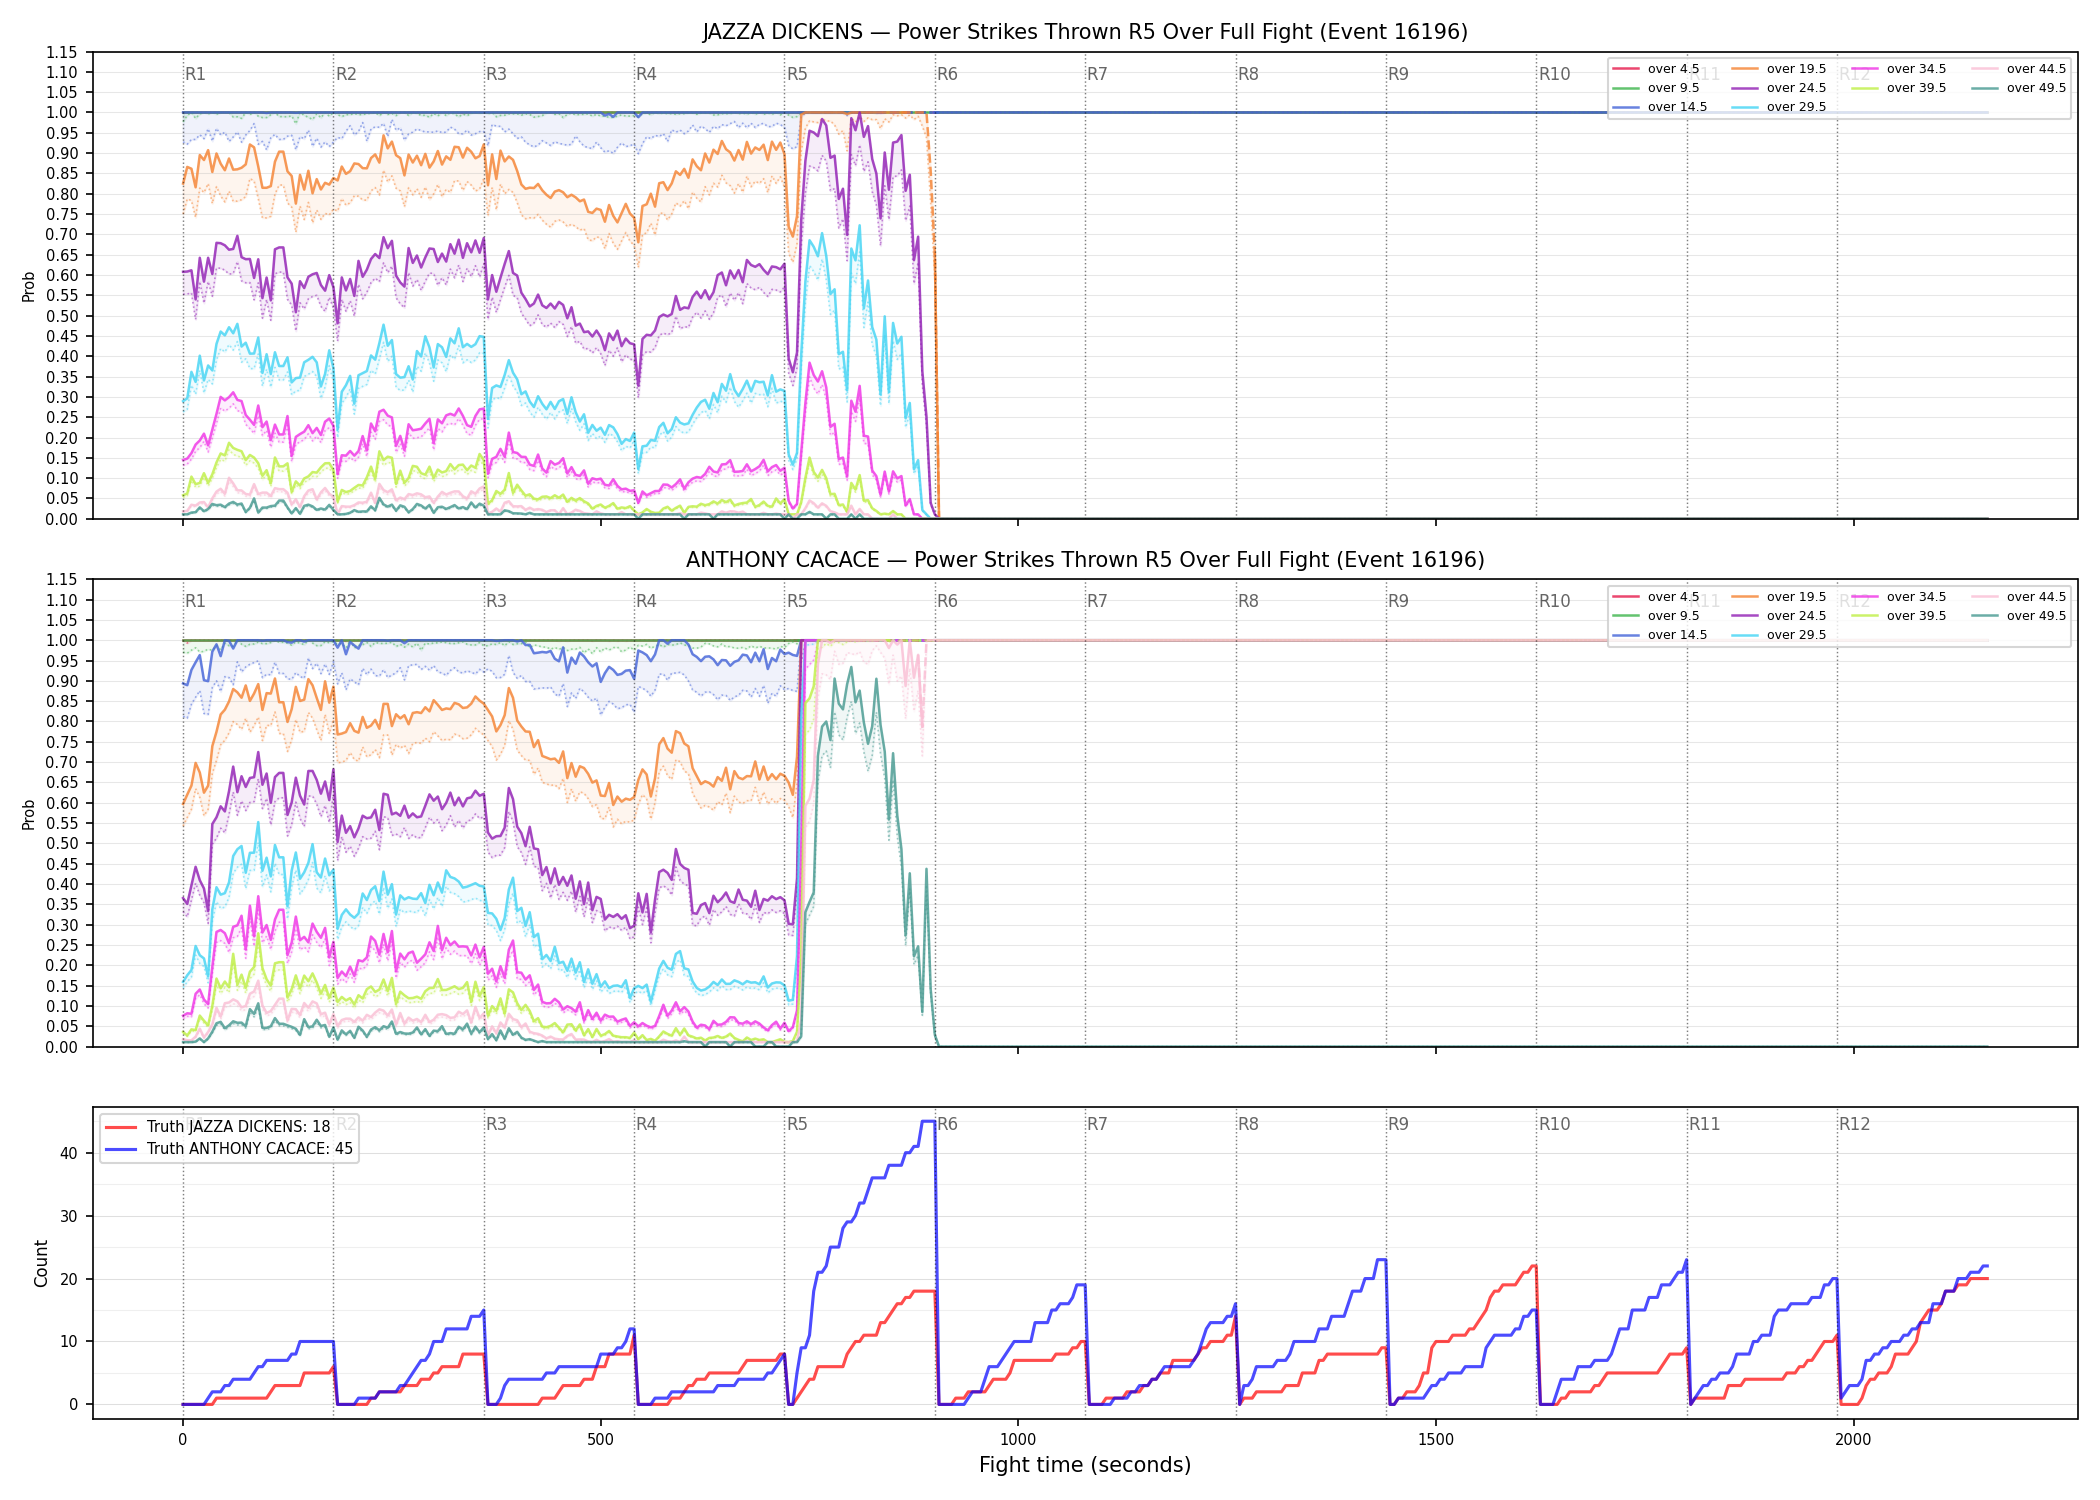This screenshot has height=1500, width=2100.
Task: Click the R9 marker in the count chart
Action: point(1398,1124)
